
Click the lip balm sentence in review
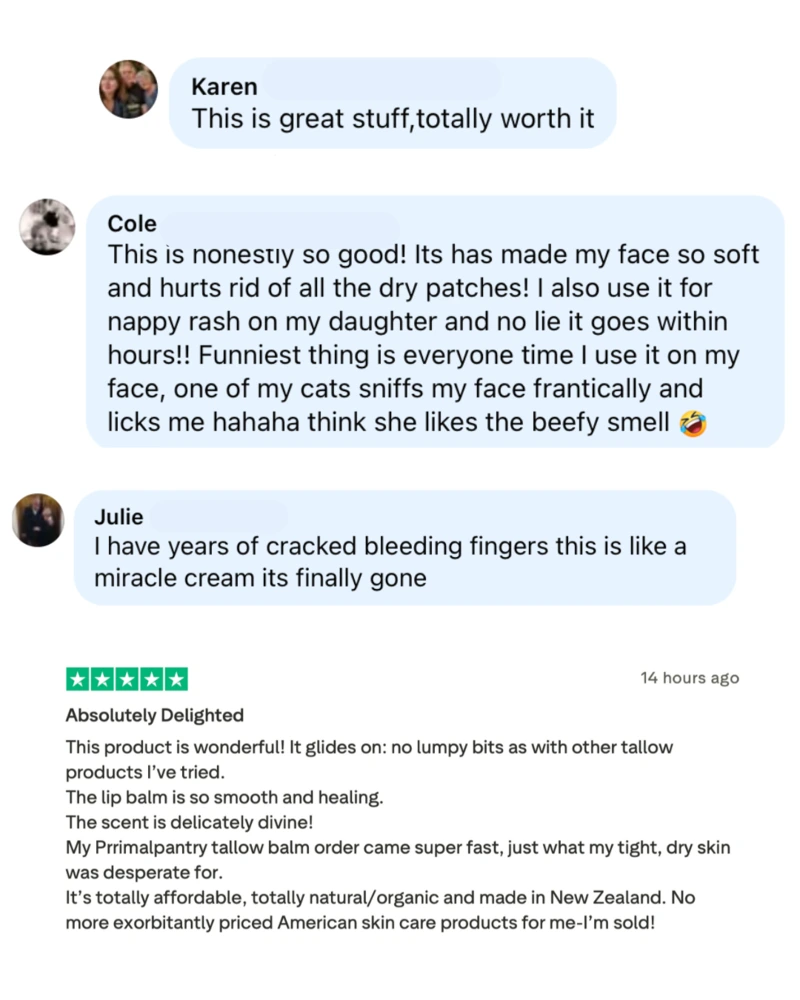(x=225, y=797)
